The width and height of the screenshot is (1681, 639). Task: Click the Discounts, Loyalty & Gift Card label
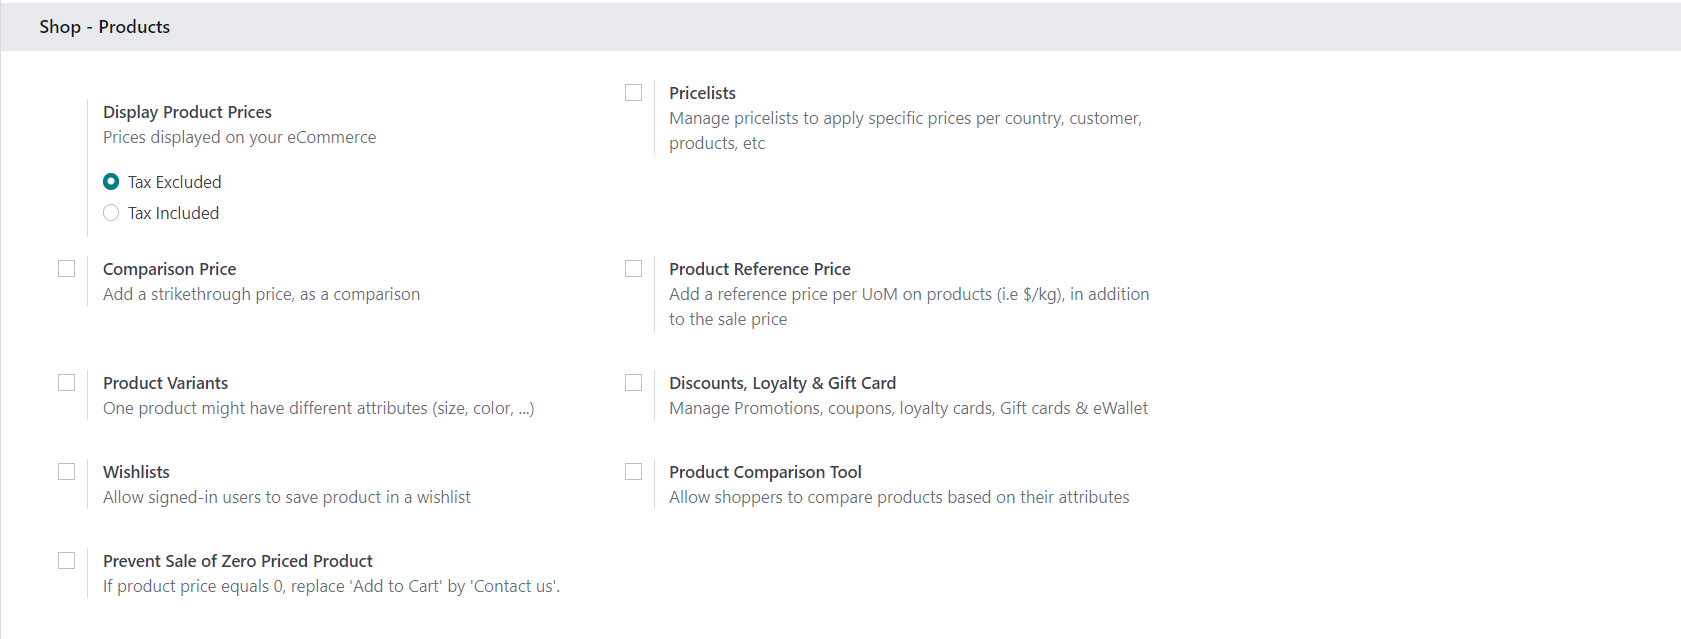(782, 383)
